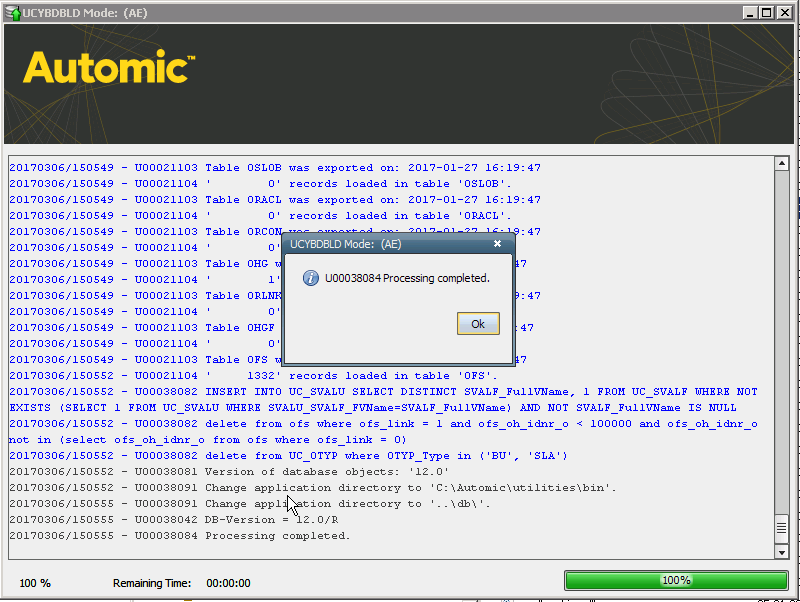Maximize the UCYBDBLD main window
Image resolution: width=800 pixels, height=602 pixels.
point(767,13)
